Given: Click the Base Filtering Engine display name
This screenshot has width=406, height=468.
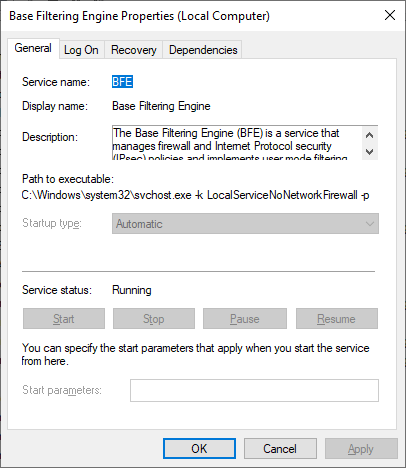Looking at the screenshot, I should pos(161,106).
